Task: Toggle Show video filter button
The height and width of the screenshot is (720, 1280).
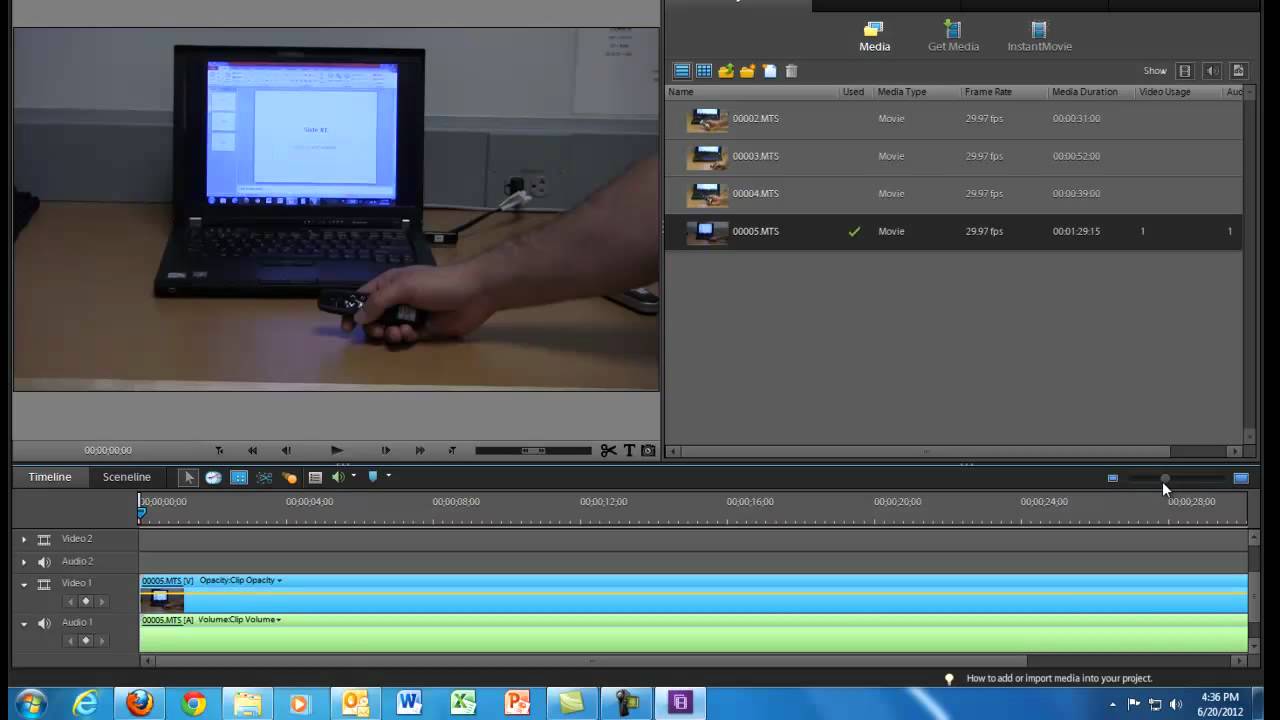Action: coord(1185,71)
